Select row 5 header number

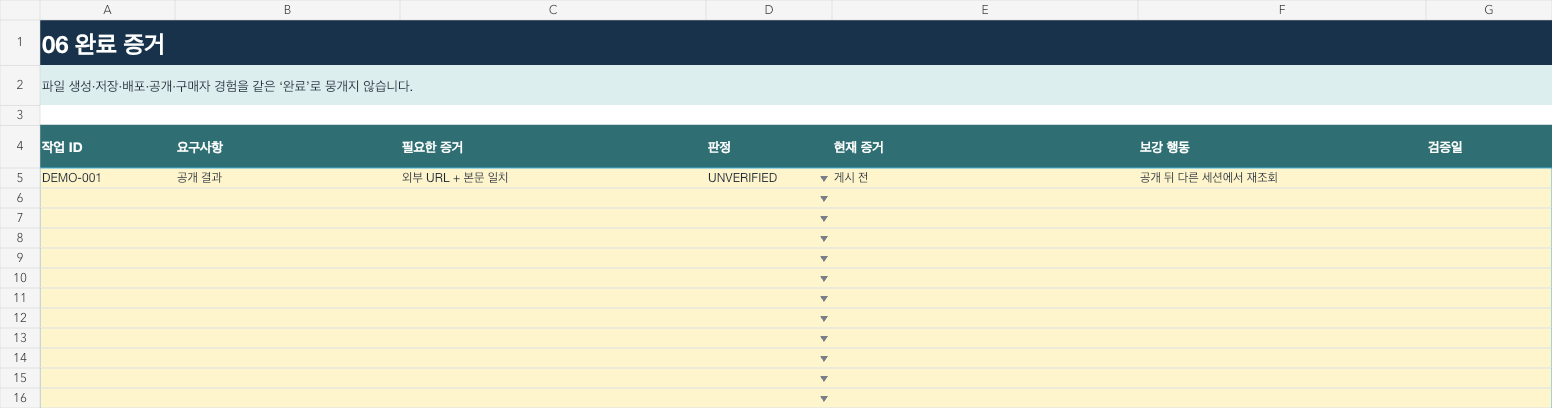click(x=20, y=178)
